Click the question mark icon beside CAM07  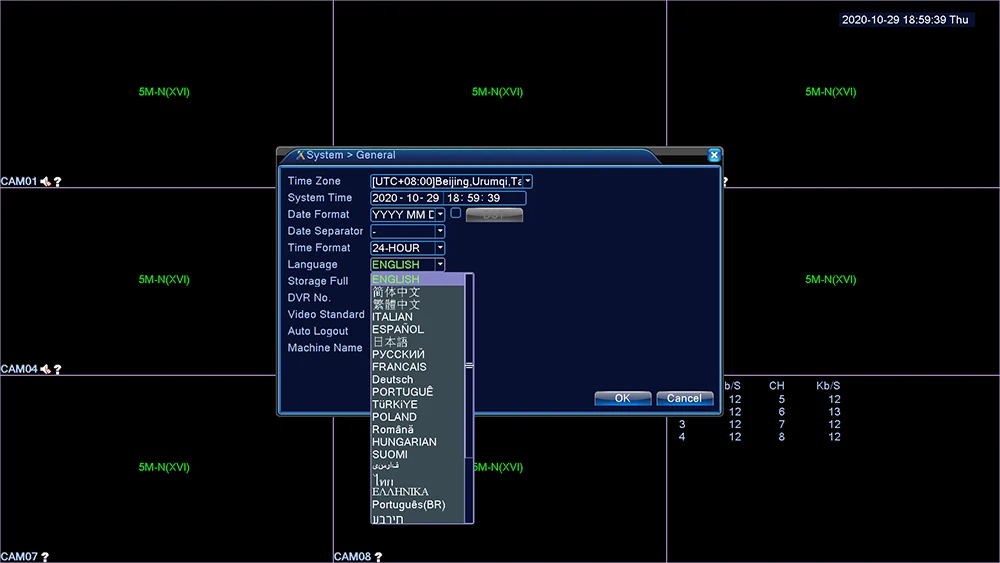(x=45, y=557)
